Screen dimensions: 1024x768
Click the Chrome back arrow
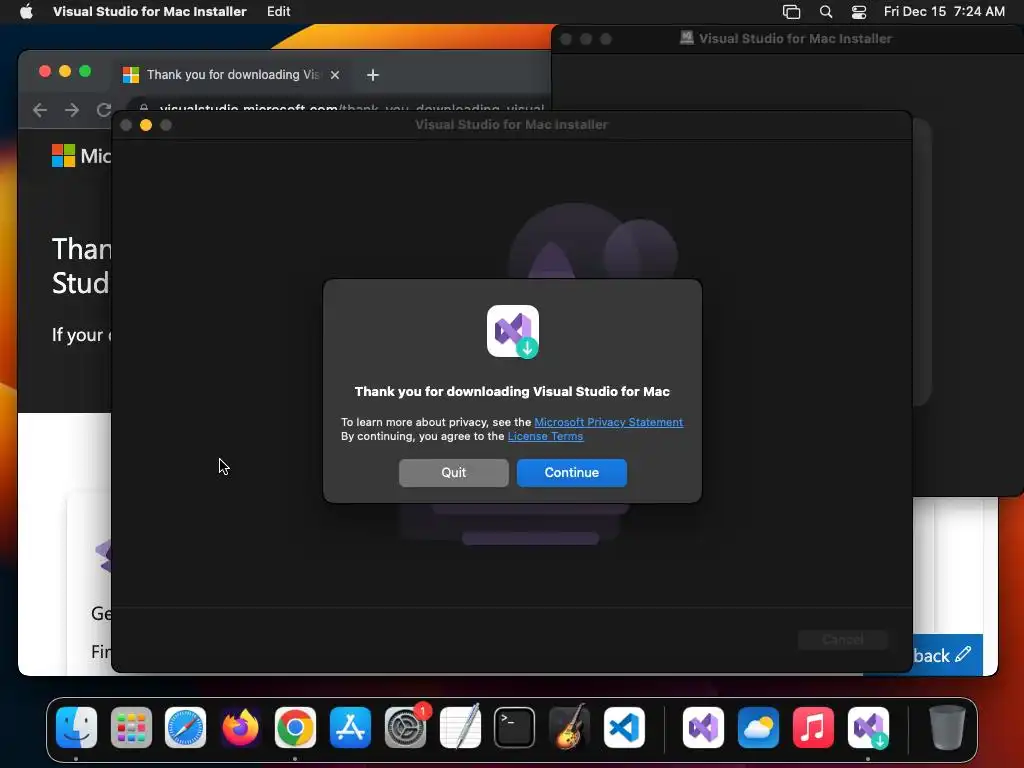40,110
